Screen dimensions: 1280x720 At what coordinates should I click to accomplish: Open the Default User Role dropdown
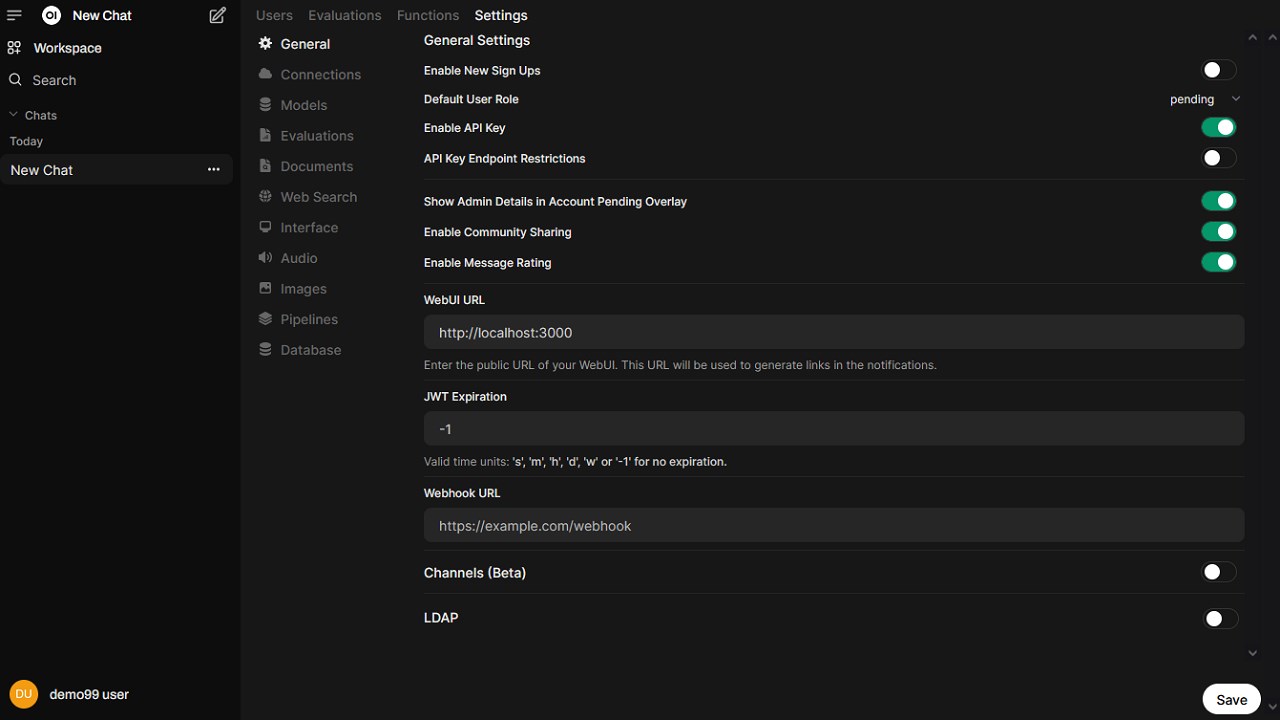coord(1205,99)
